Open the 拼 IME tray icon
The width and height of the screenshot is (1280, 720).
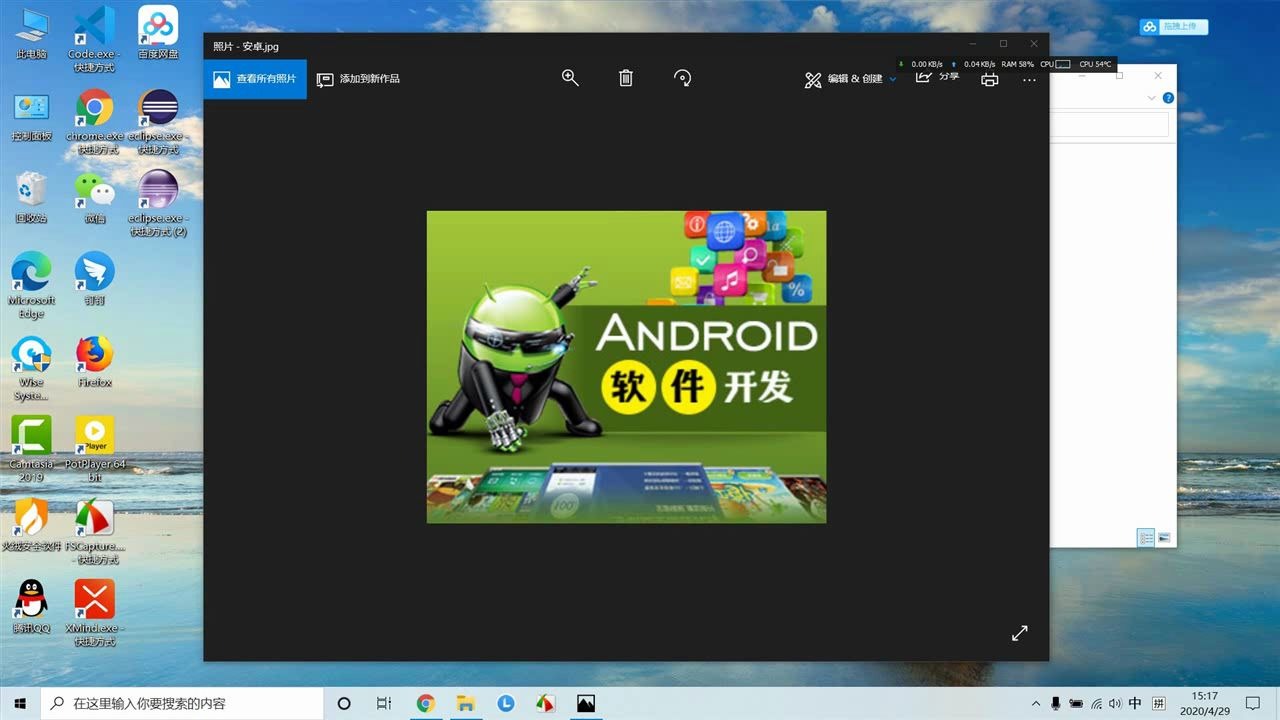1157,704
